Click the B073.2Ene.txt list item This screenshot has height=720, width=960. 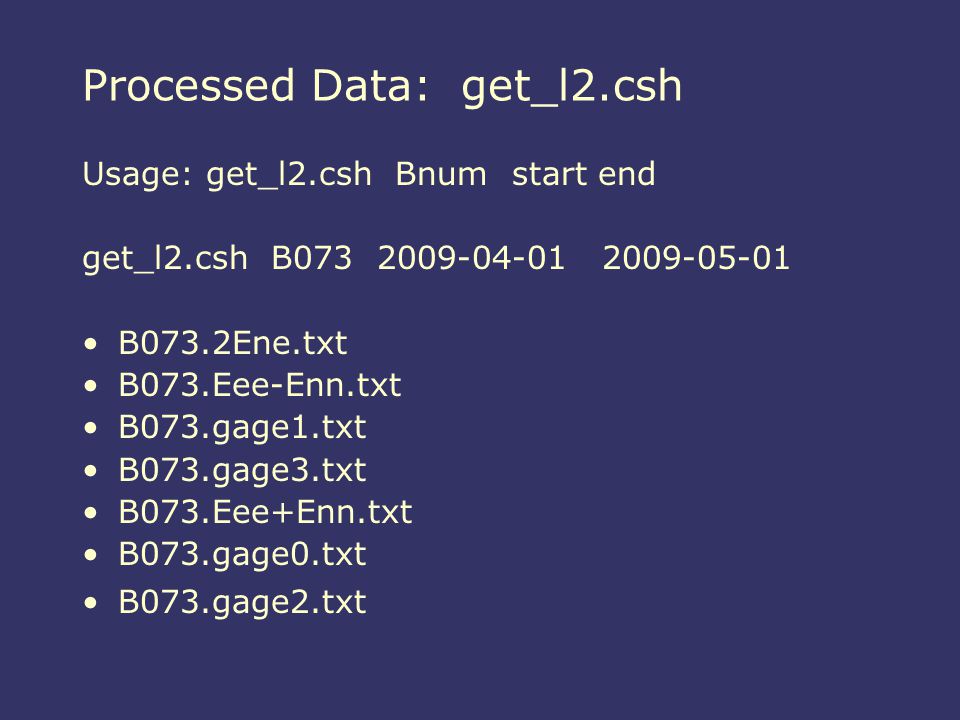(233, 343)
